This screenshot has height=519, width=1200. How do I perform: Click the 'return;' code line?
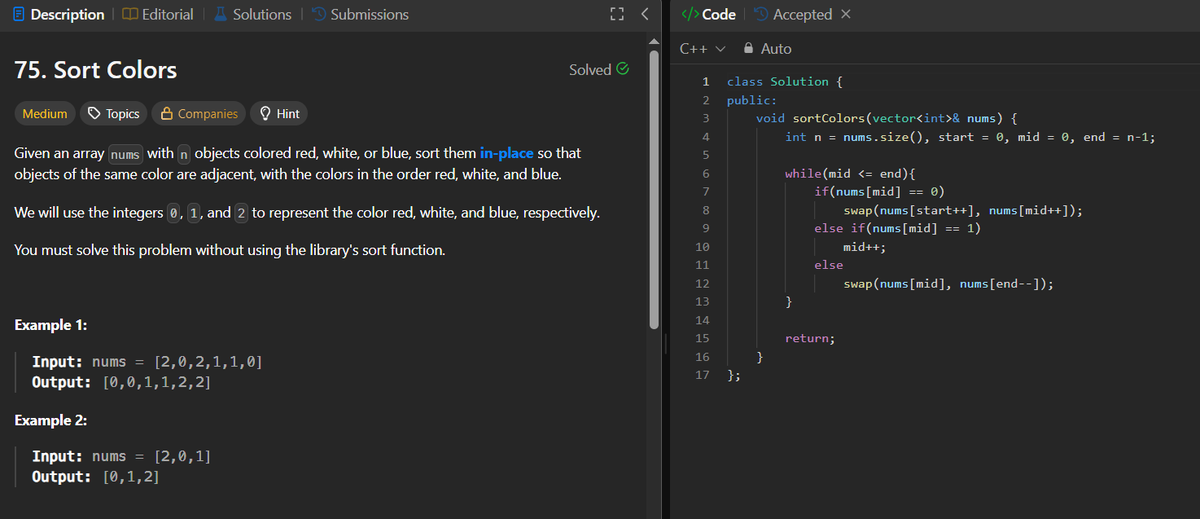tap(810, 338)
